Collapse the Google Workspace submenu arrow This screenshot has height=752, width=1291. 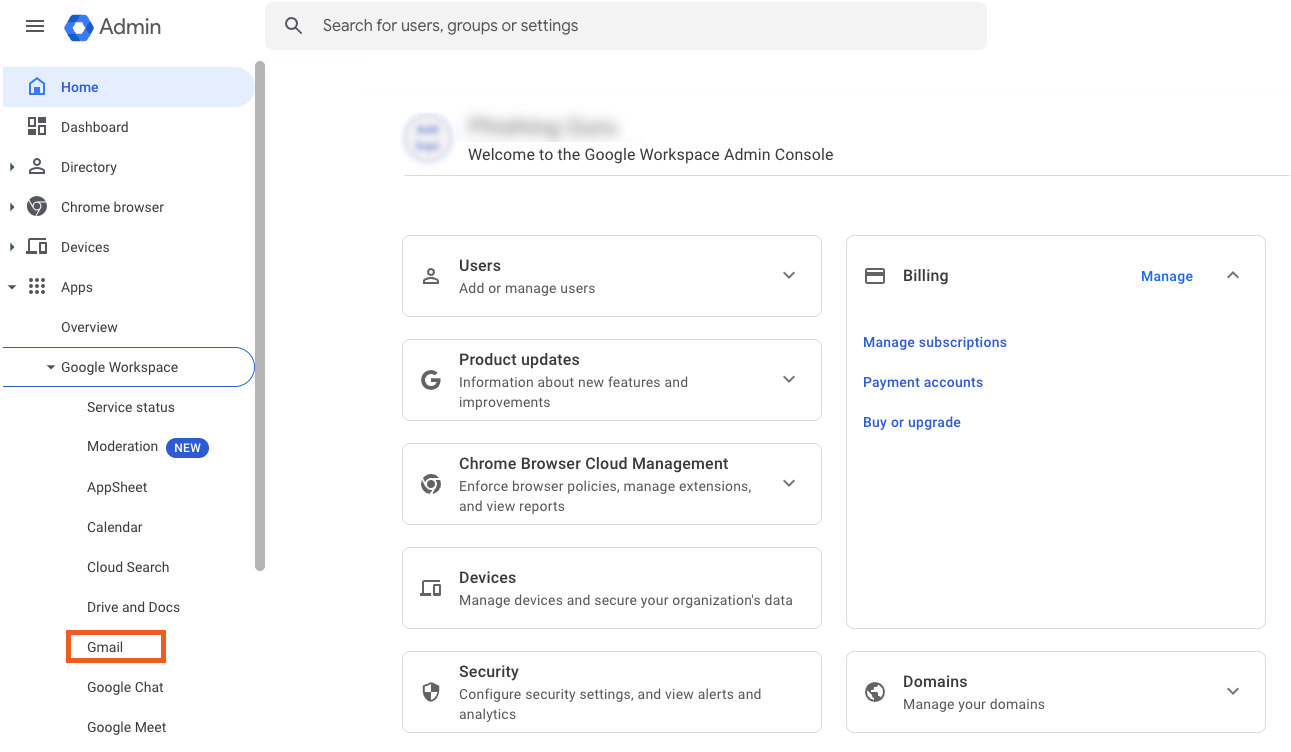[x=51, y=367]
